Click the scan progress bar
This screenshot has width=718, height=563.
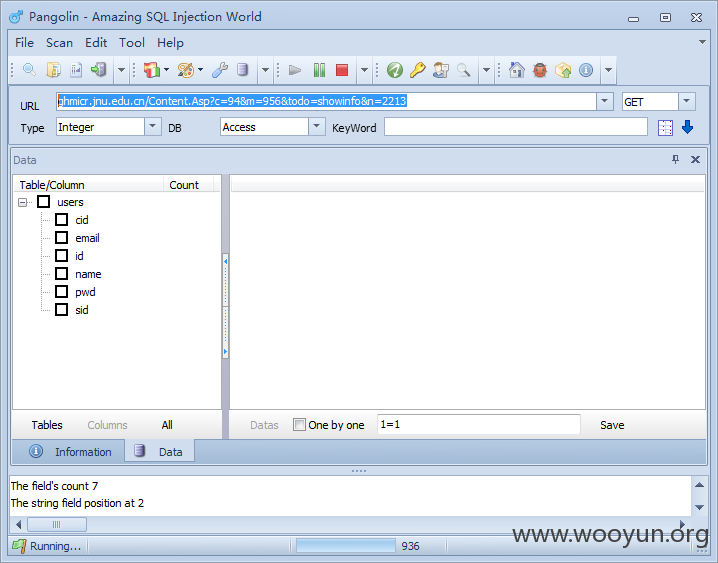(x=346, y=546)
